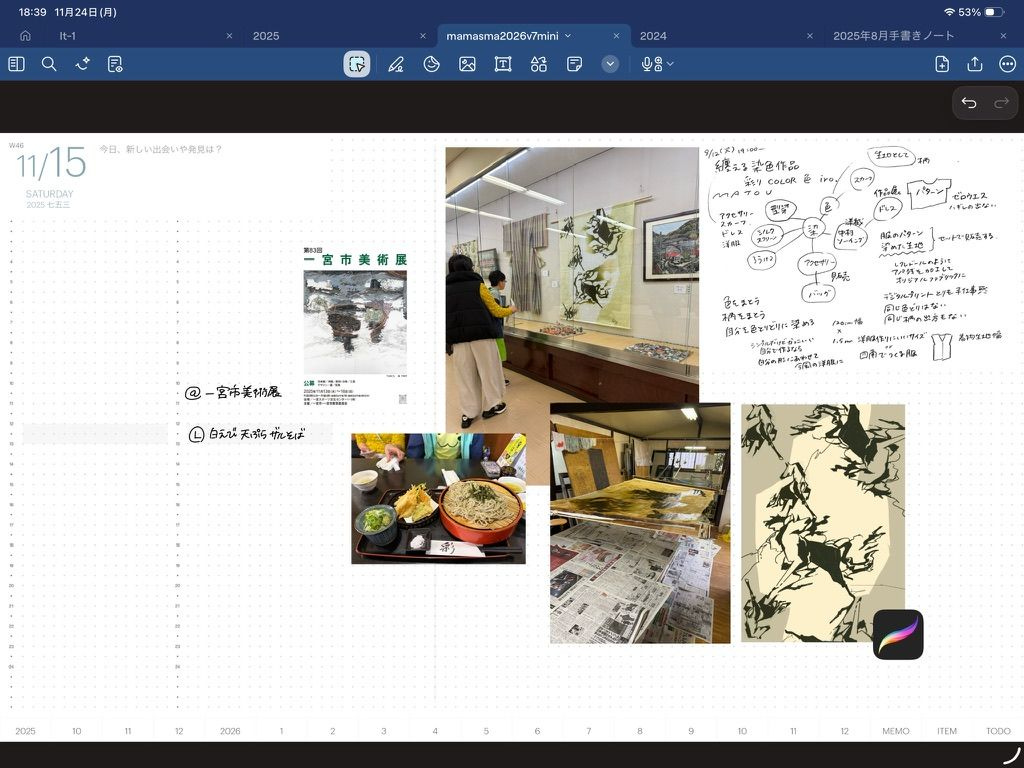This screenshot has width=1024, height=768.
Task: Toggle the sidebar thumbnails panel
Action: [16, 64]
